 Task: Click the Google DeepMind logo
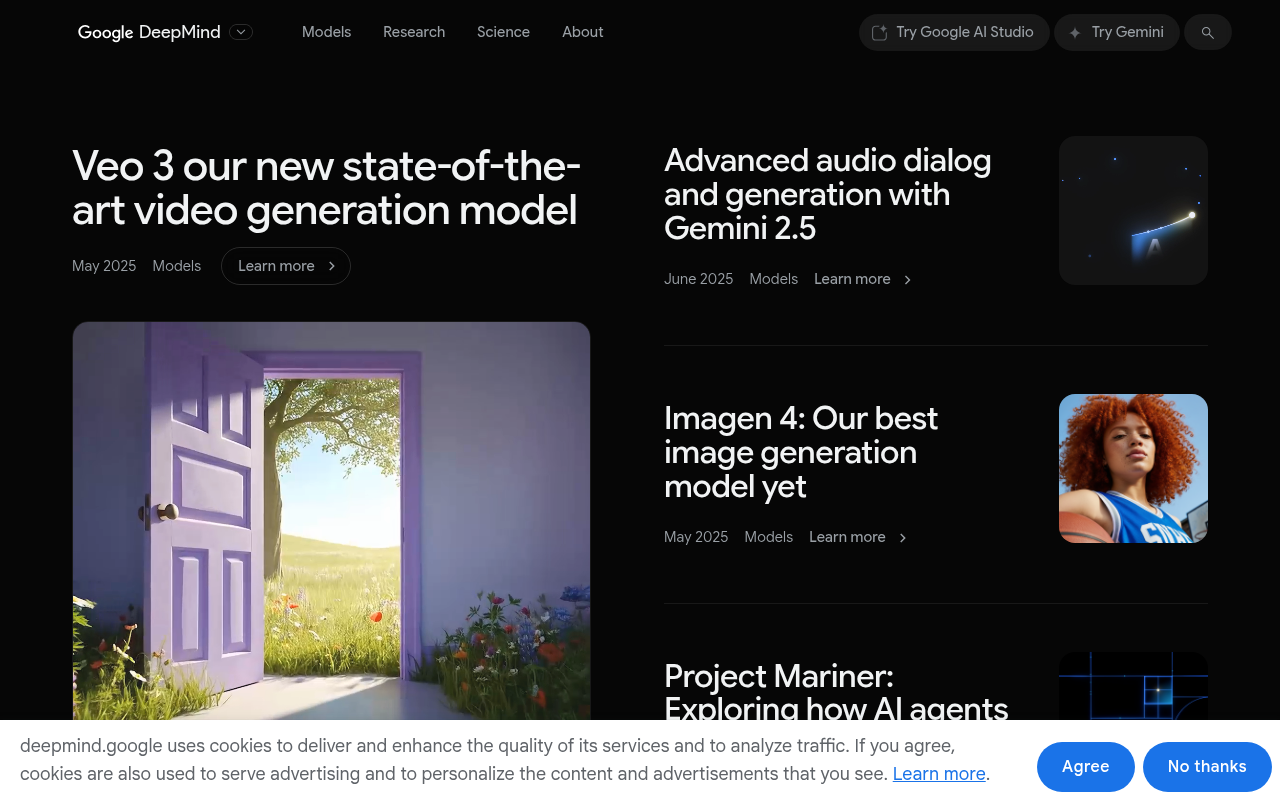(148, 32)
